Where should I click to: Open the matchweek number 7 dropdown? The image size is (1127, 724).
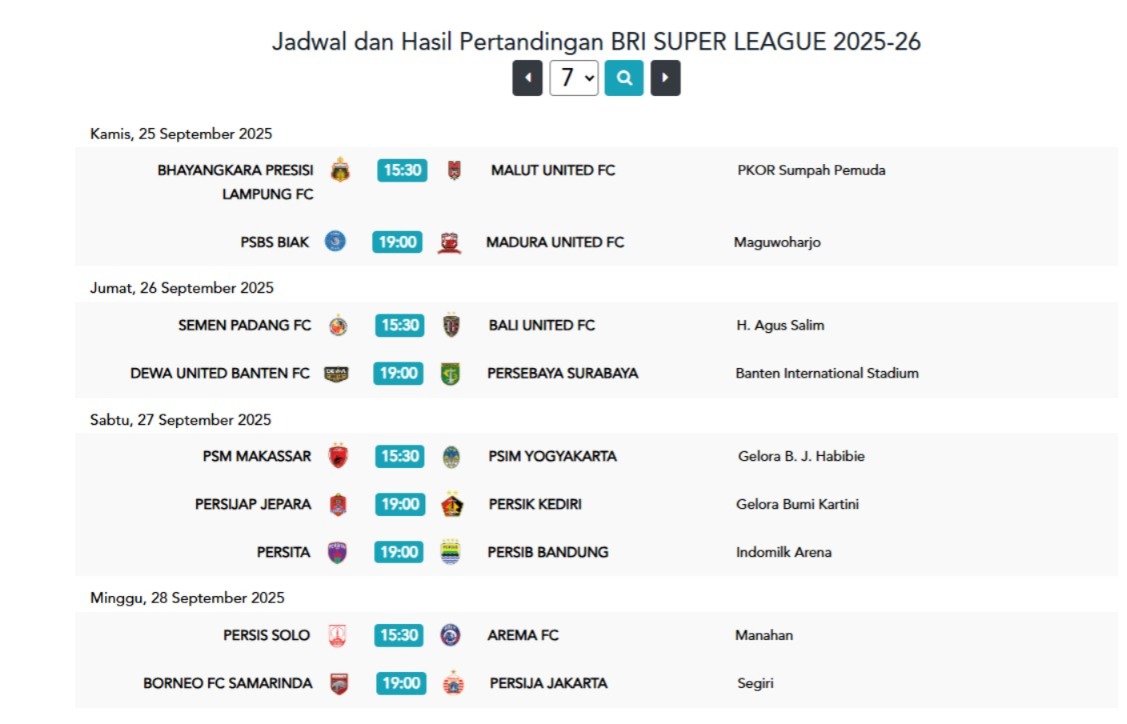click(x=573, y=78)
